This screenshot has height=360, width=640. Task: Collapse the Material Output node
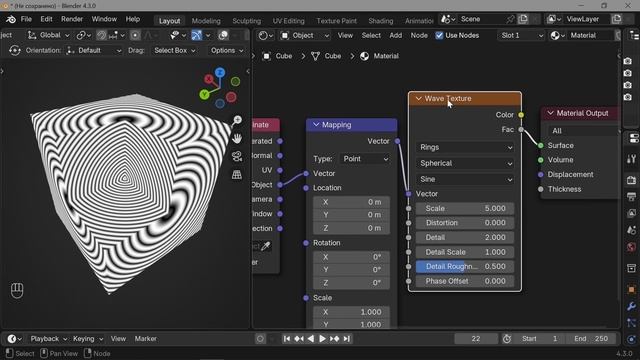[550, 113]
